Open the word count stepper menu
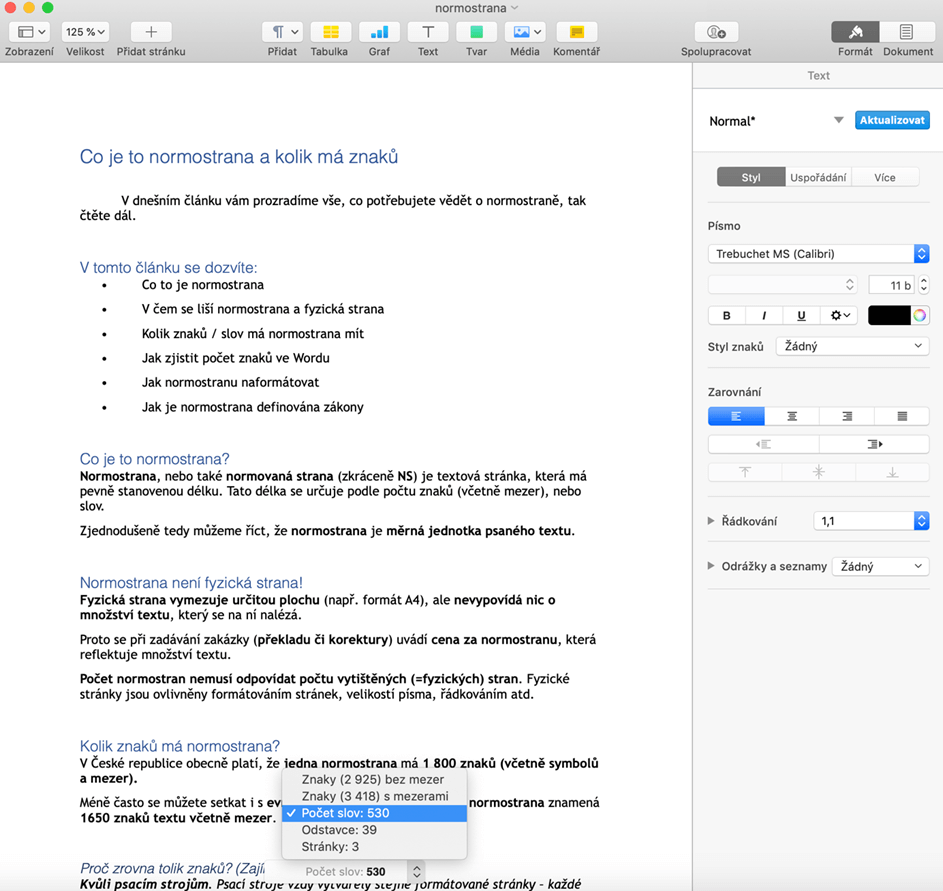Screen dimensions: 943x891 (x=416, y=871)
